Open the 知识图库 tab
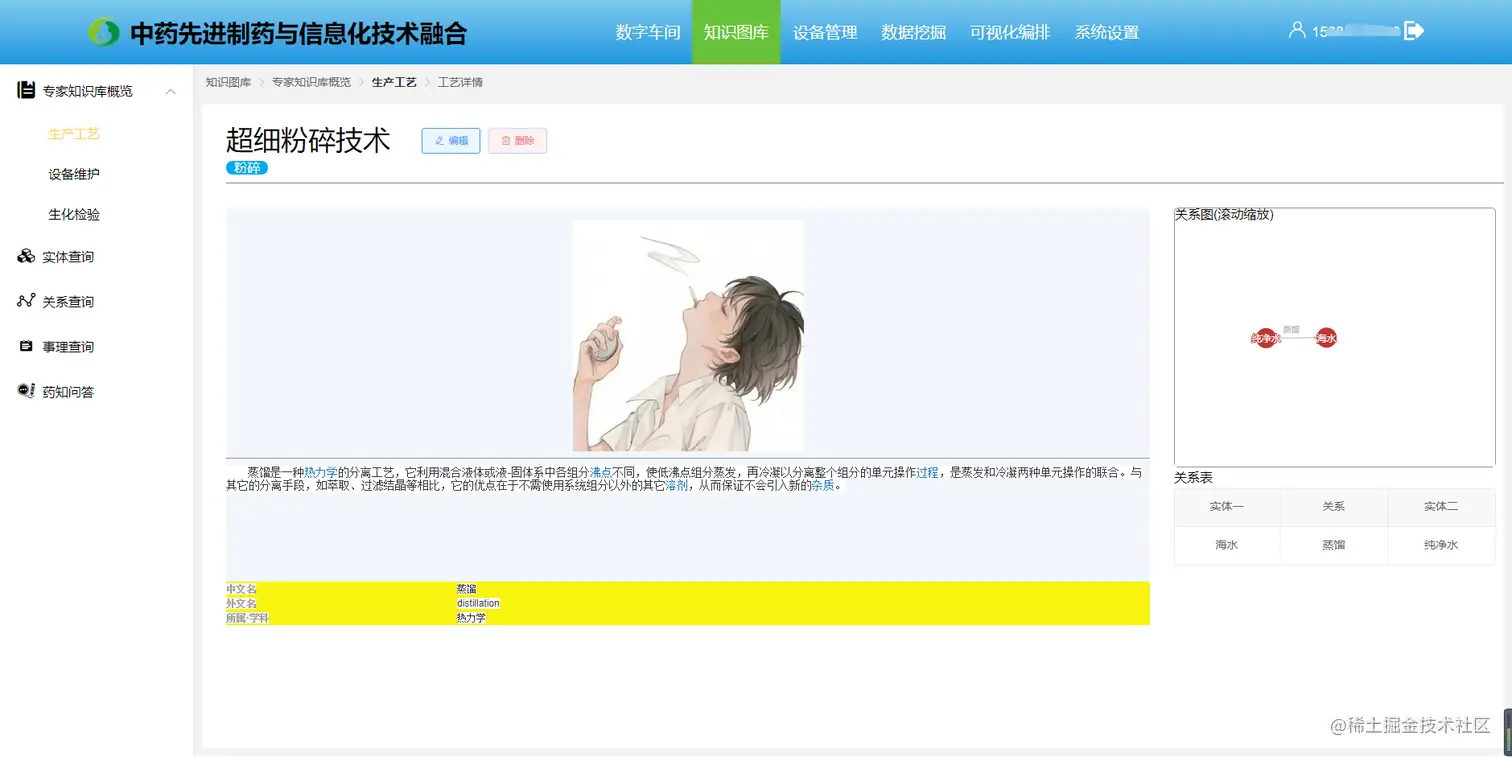Viewport: 1512px width, 757px height. click(x=736, y=32)
